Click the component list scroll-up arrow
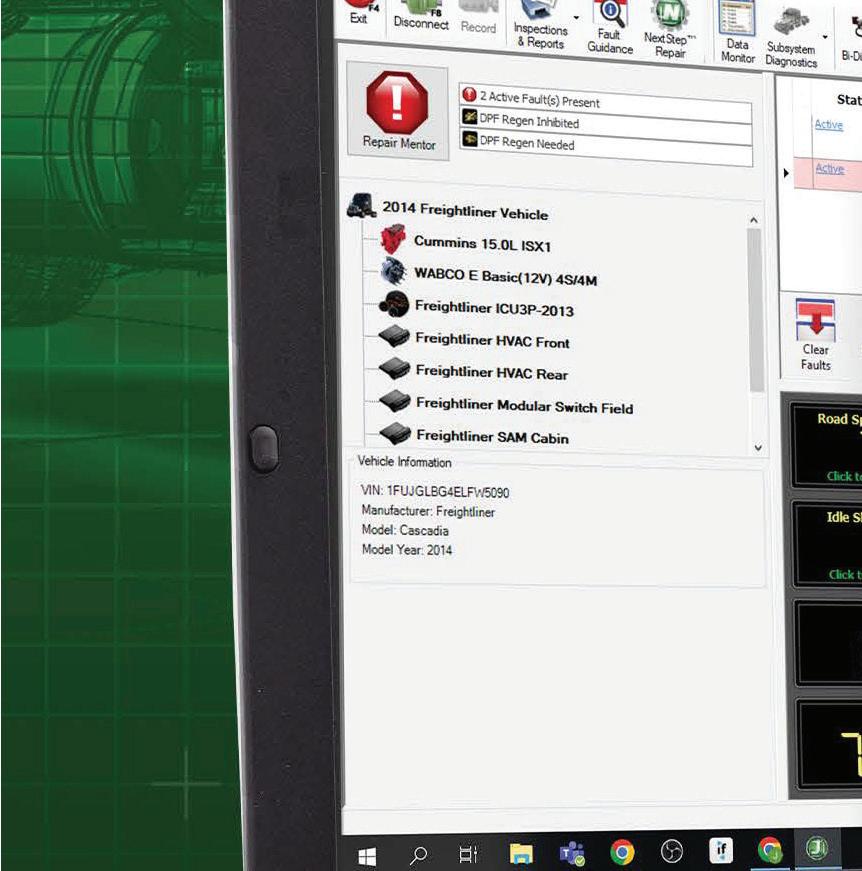862x871 pixels. 754,221
